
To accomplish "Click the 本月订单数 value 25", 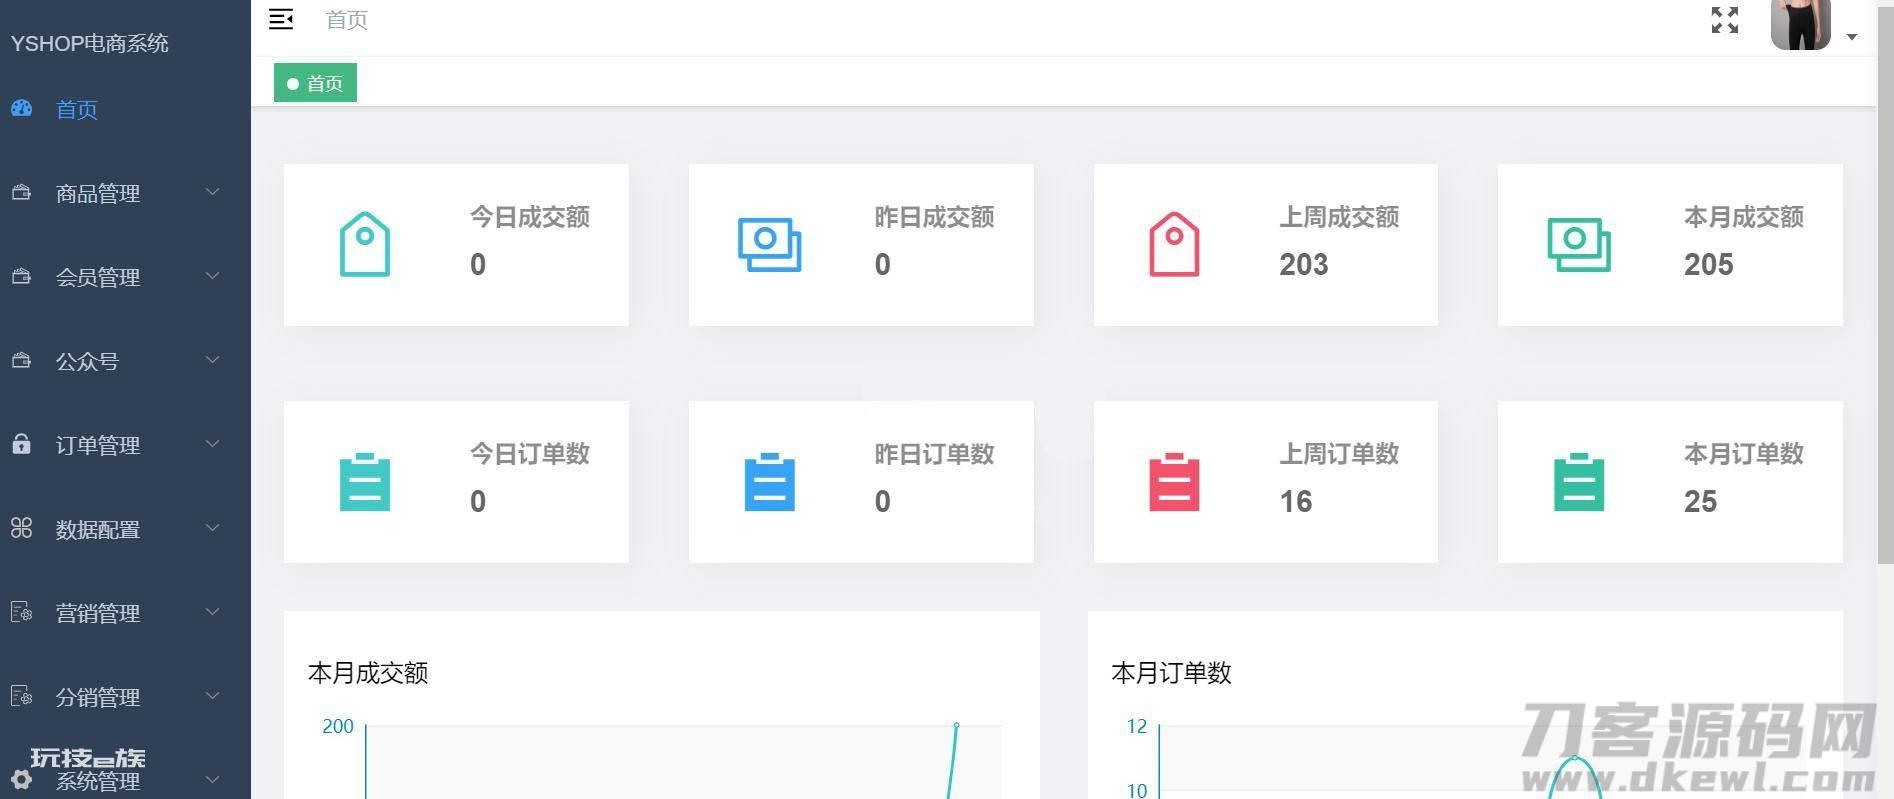I will coord(1700,501).
